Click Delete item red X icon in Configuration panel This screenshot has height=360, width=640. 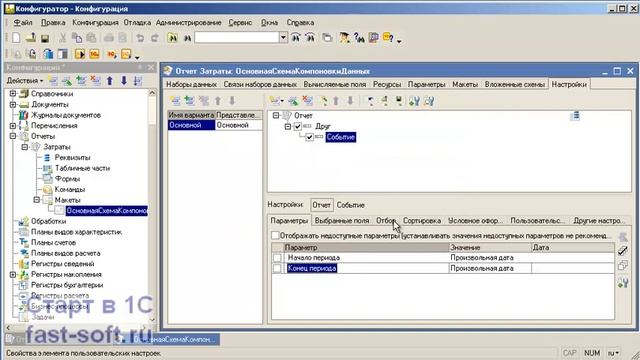96,81
